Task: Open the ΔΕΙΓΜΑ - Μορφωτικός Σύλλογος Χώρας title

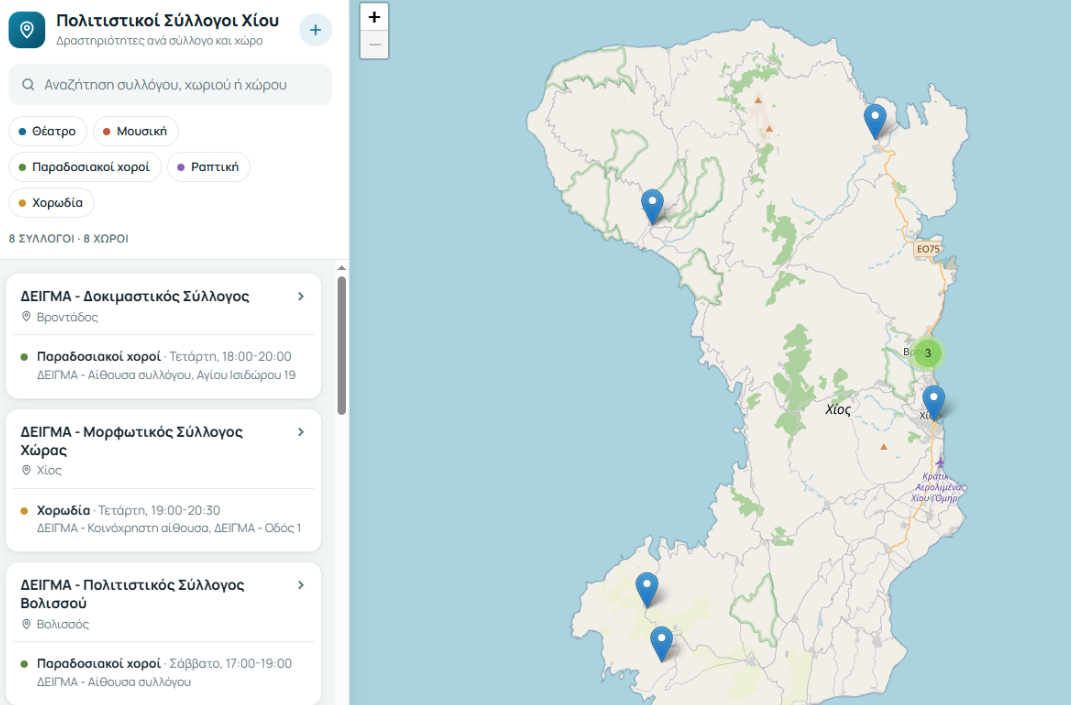Action: [132, 441]
